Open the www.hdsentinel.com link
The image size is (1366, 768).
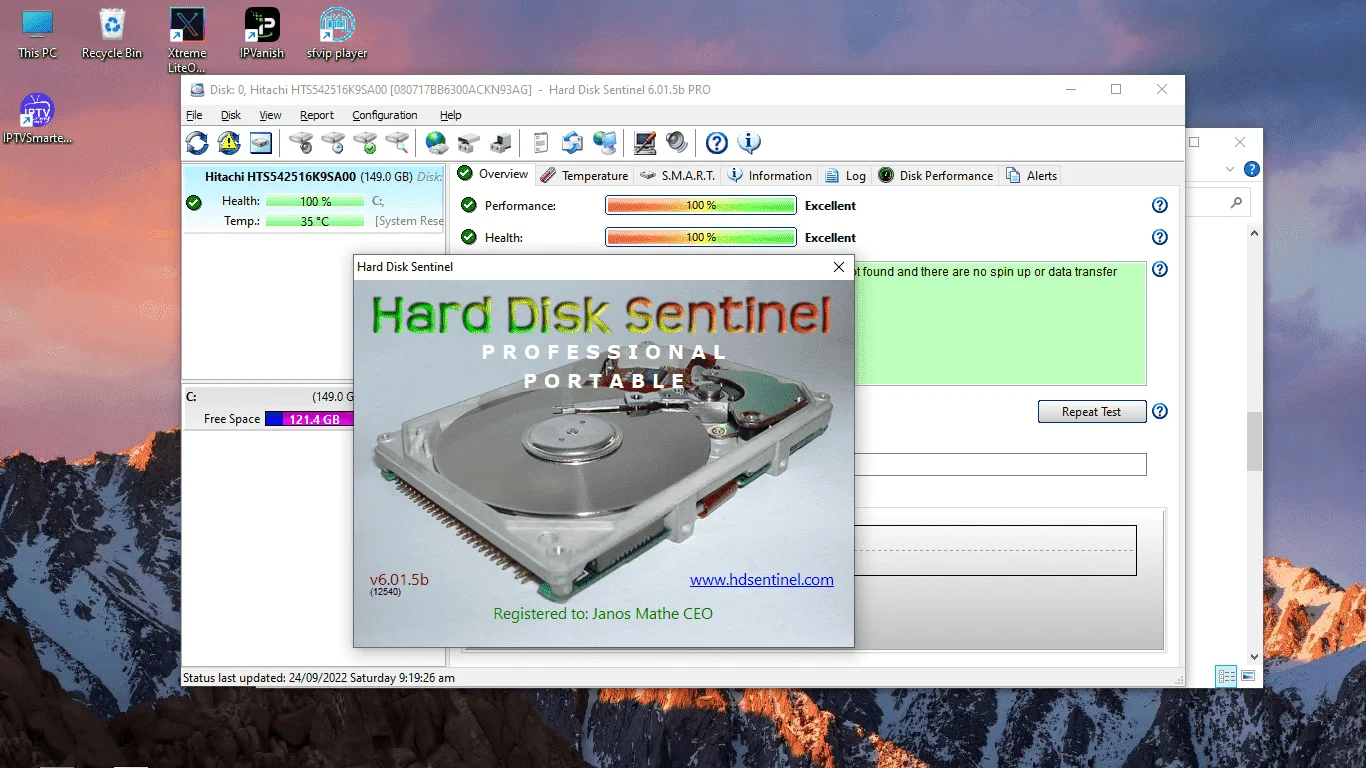coord(762,580)
